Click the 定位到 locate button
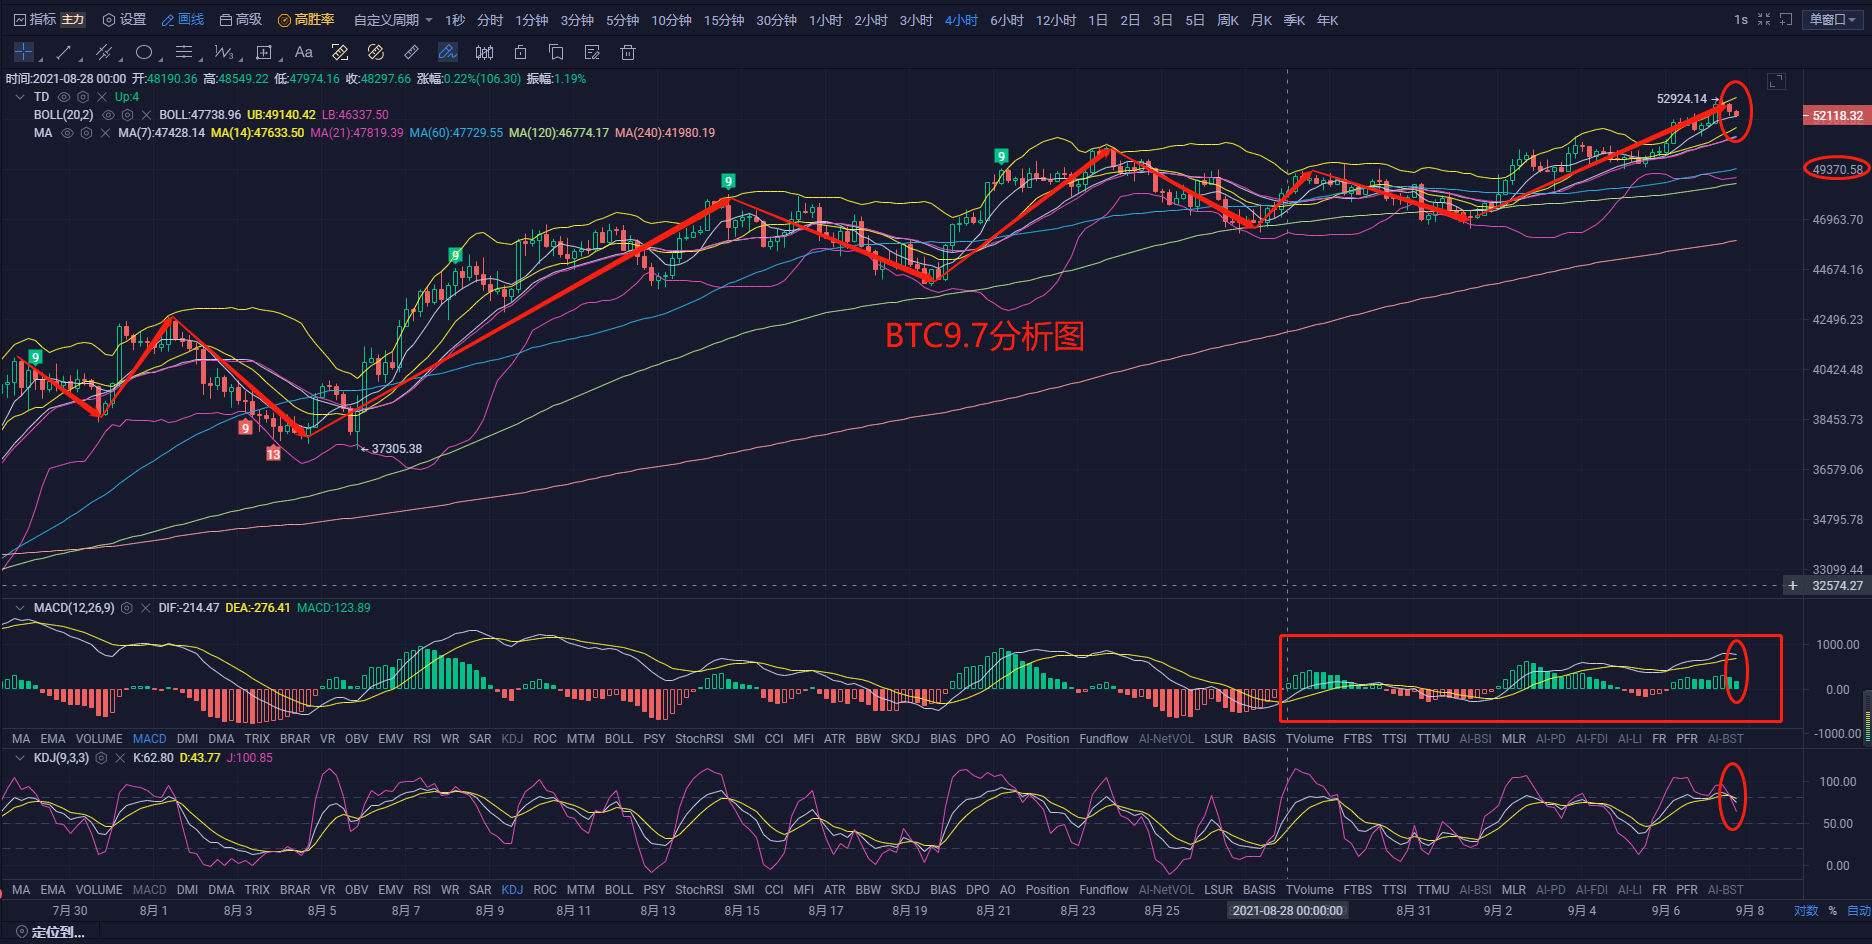Image resolution: width=1872 pixels, height=944 pixels. [x=50, y=932]
